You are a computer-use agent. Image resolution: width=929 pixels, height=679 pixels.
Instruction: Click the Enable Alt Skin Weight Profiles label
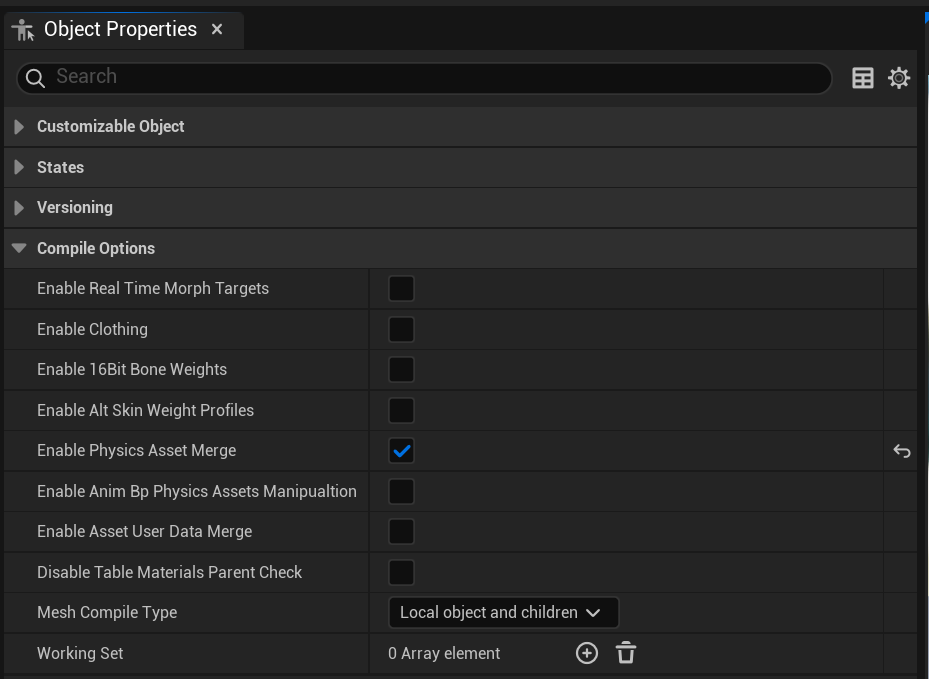click(145, 410)
